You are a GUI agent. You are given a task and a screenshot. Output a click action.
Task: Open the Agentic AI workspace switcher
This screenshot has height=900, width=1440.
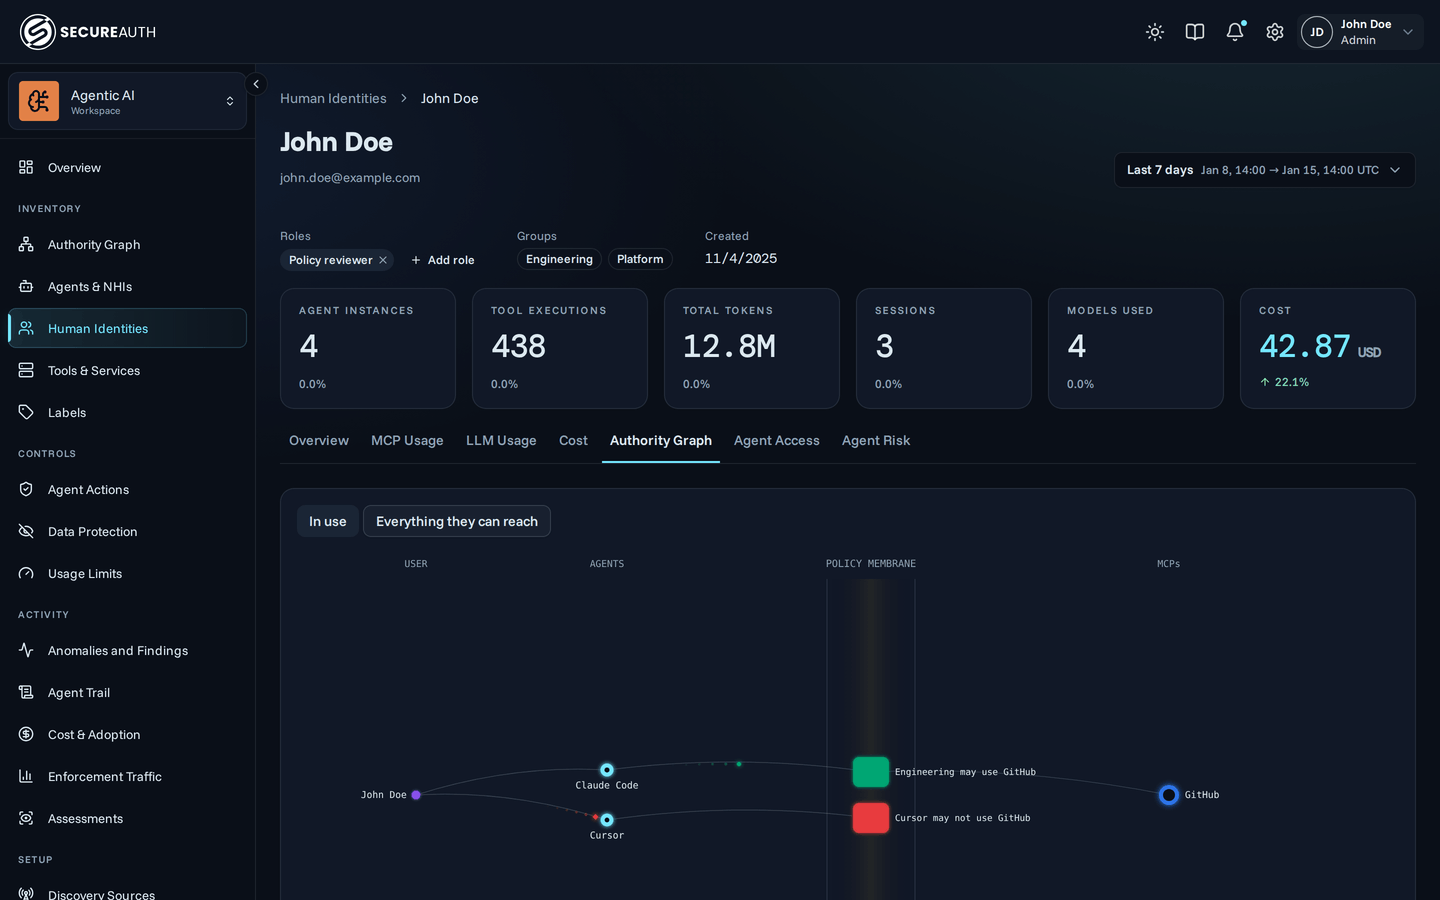click(x=127, y=101)
